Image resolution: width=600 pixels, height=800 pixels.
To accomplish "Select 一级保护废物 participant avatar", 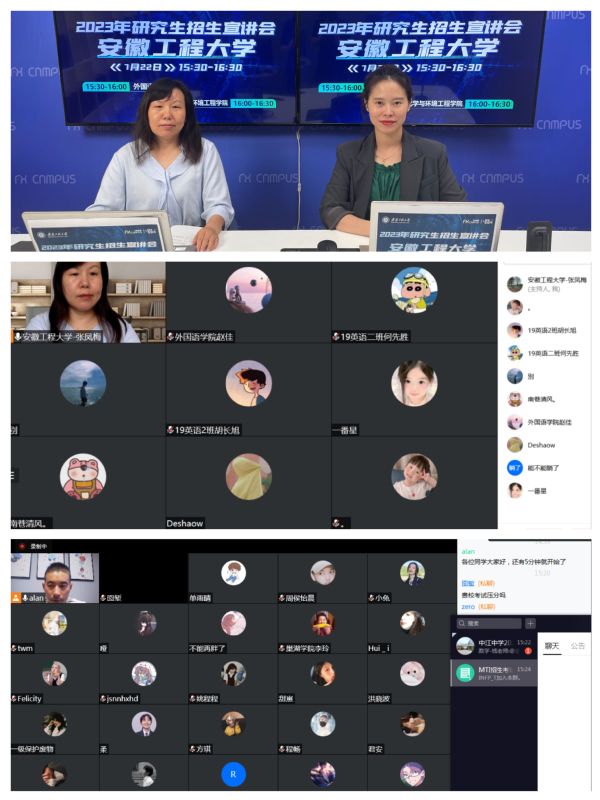I will [x=55, y=724].
